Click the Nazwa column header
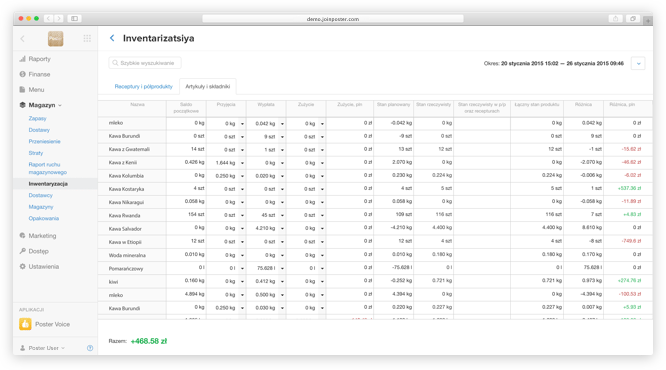Viewport: 666px width, 370px height. point(137,105)
